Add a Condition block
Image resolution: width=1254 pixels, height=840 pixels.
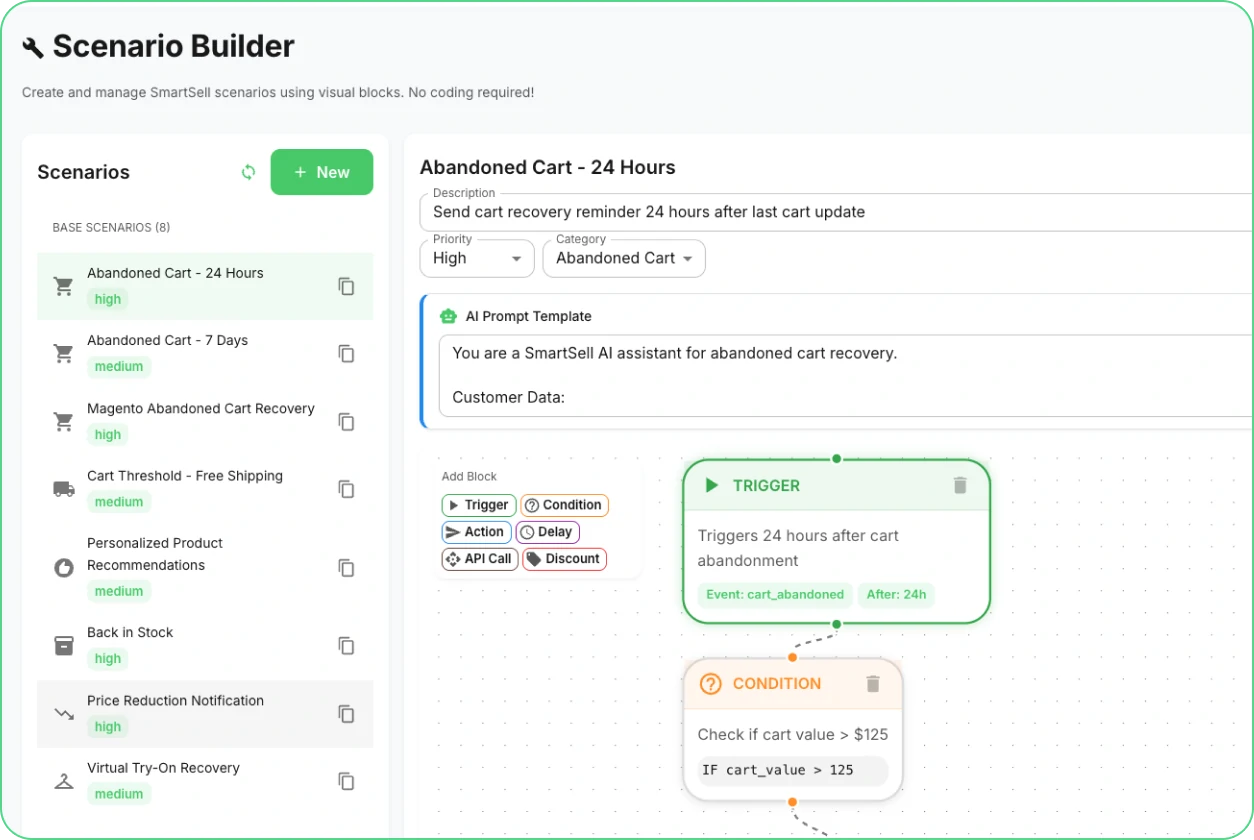click(565, 505)
